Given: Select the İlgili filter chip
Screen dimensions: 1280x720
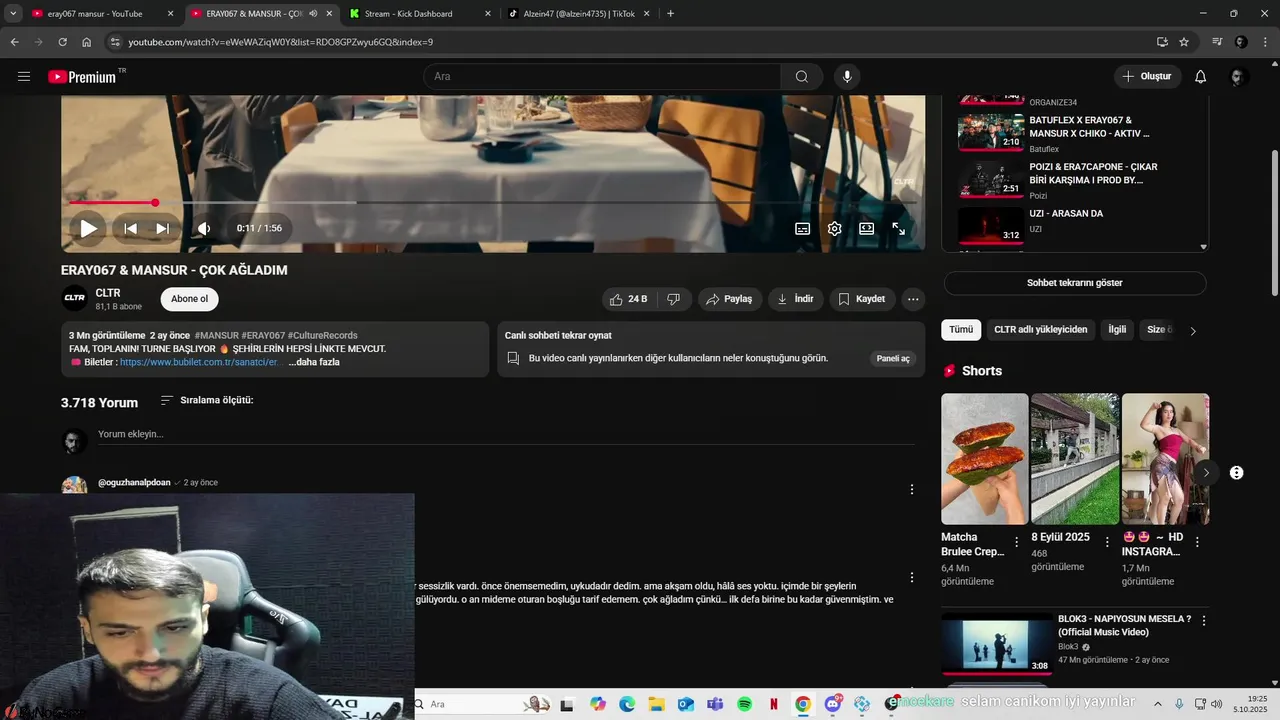Looking at the screenshot, I should click(1117, 329).
